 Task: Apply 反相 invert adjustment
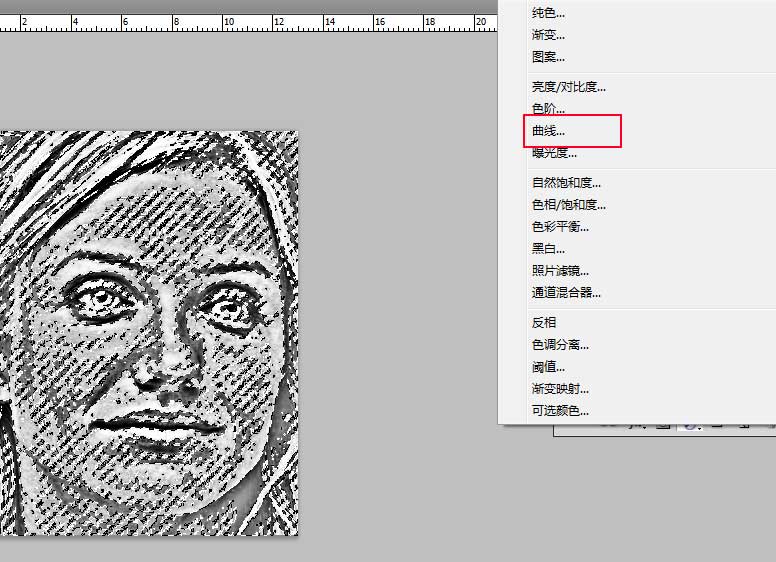[x=544, y=323]
